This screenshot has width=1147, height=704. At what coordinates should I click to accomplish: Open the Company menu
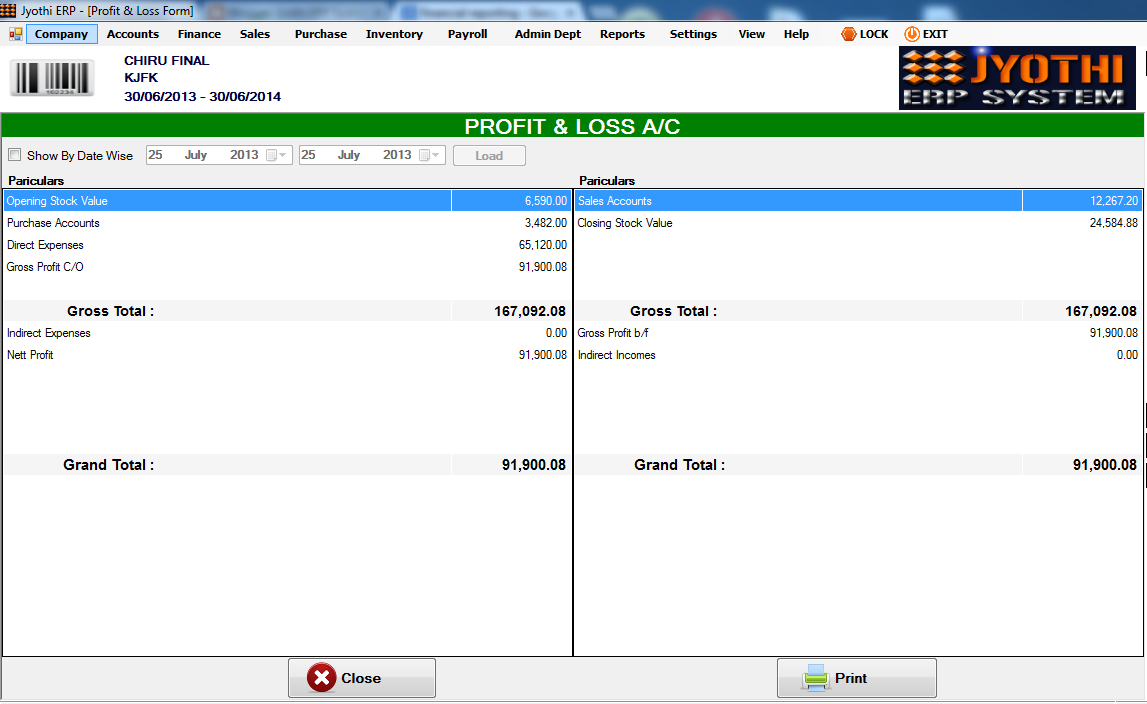[x=61, y=33]
